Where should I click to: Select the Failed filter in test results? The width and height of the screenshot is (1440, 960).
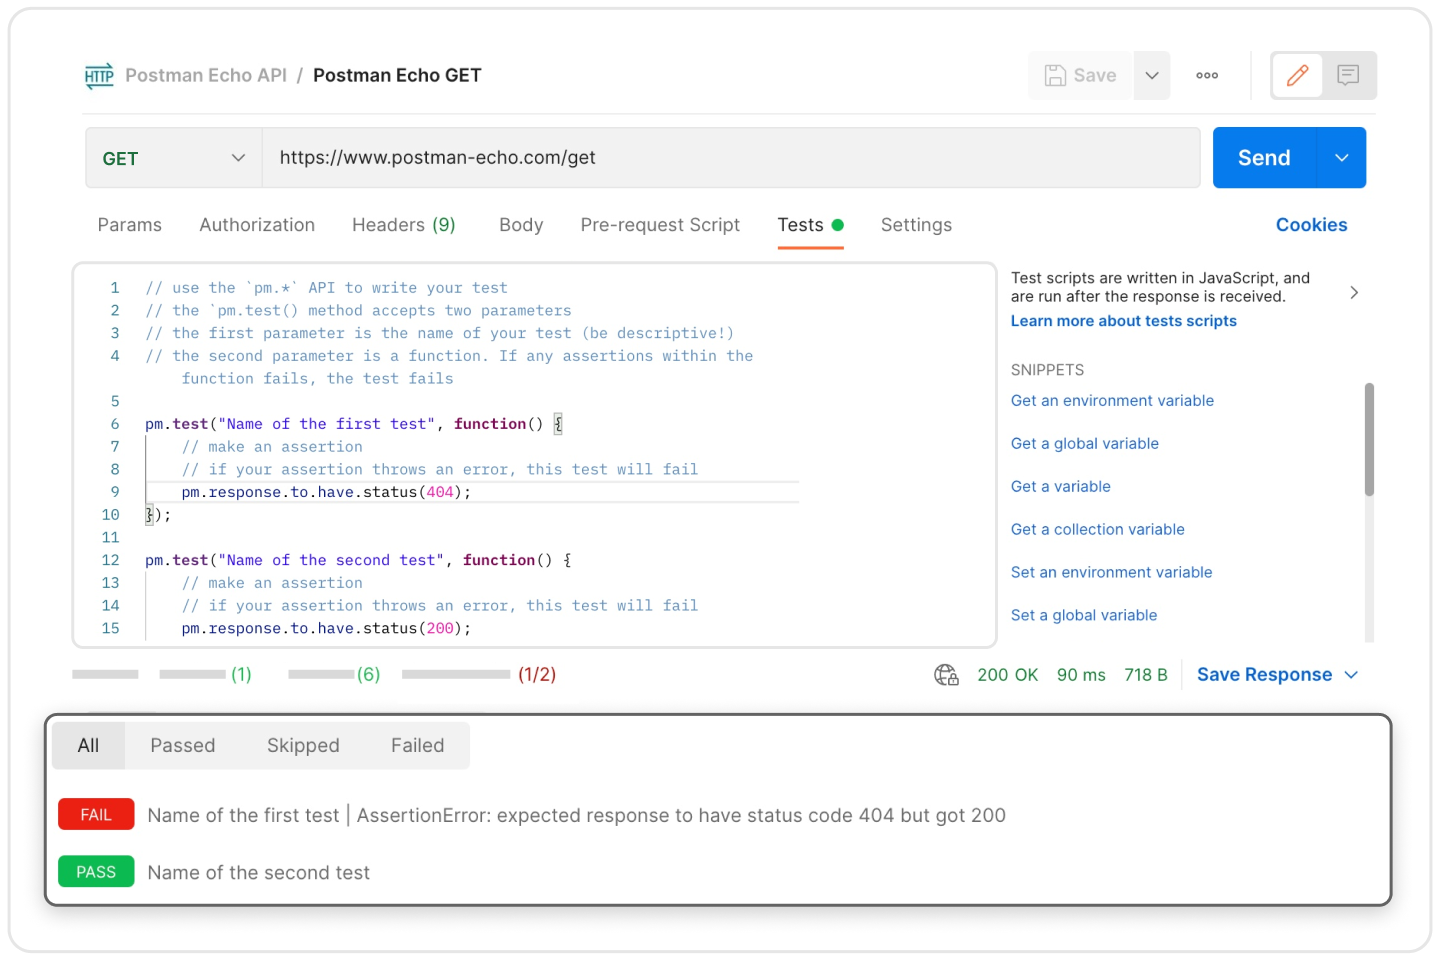point(417,745)
